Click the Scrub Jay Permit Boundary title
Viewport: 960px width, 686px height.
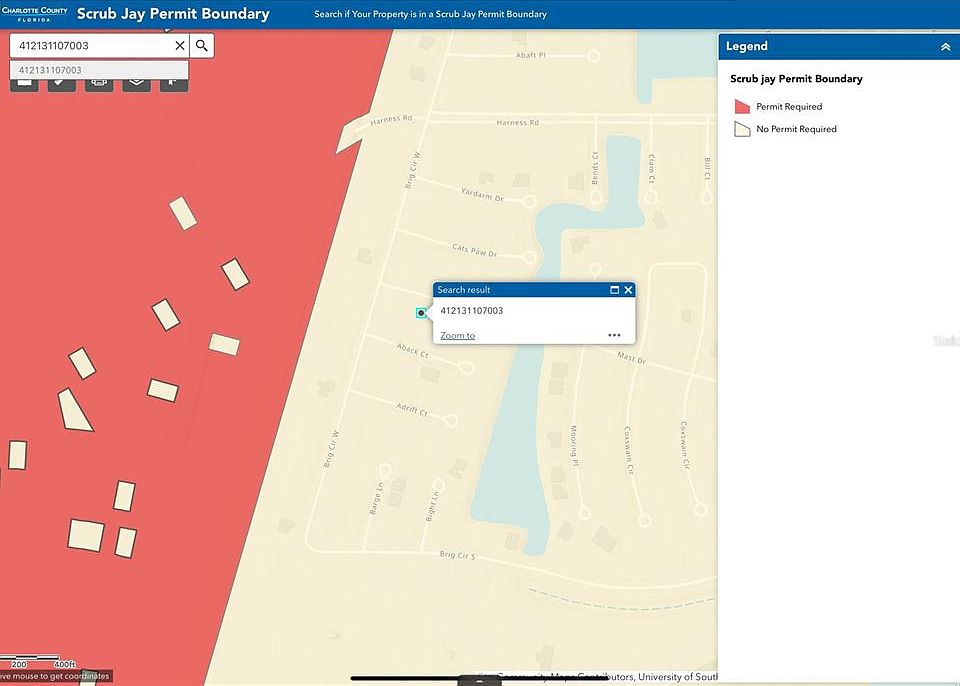coord(173,13)
